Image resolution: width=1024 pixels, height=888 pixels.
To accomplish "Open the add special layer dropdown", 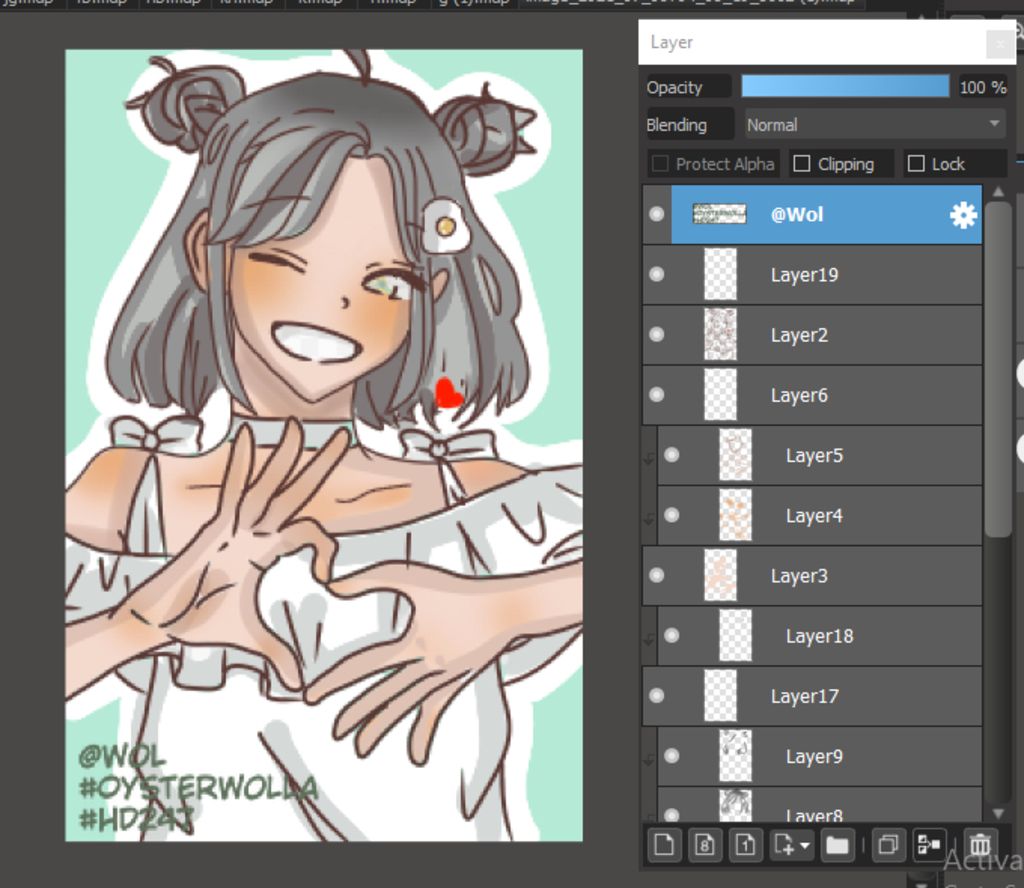I will point(792,846).
